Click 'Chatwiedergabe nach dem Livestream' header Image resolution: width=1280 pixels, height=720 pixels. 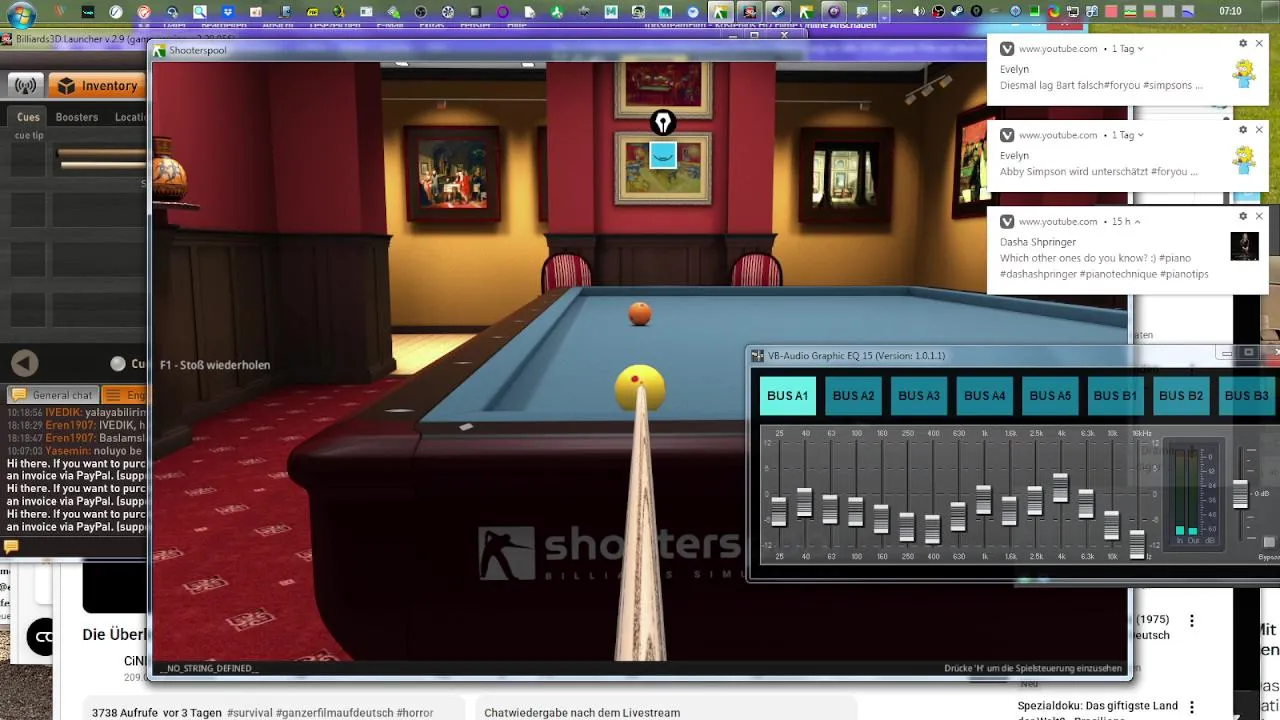pos(582,713)
